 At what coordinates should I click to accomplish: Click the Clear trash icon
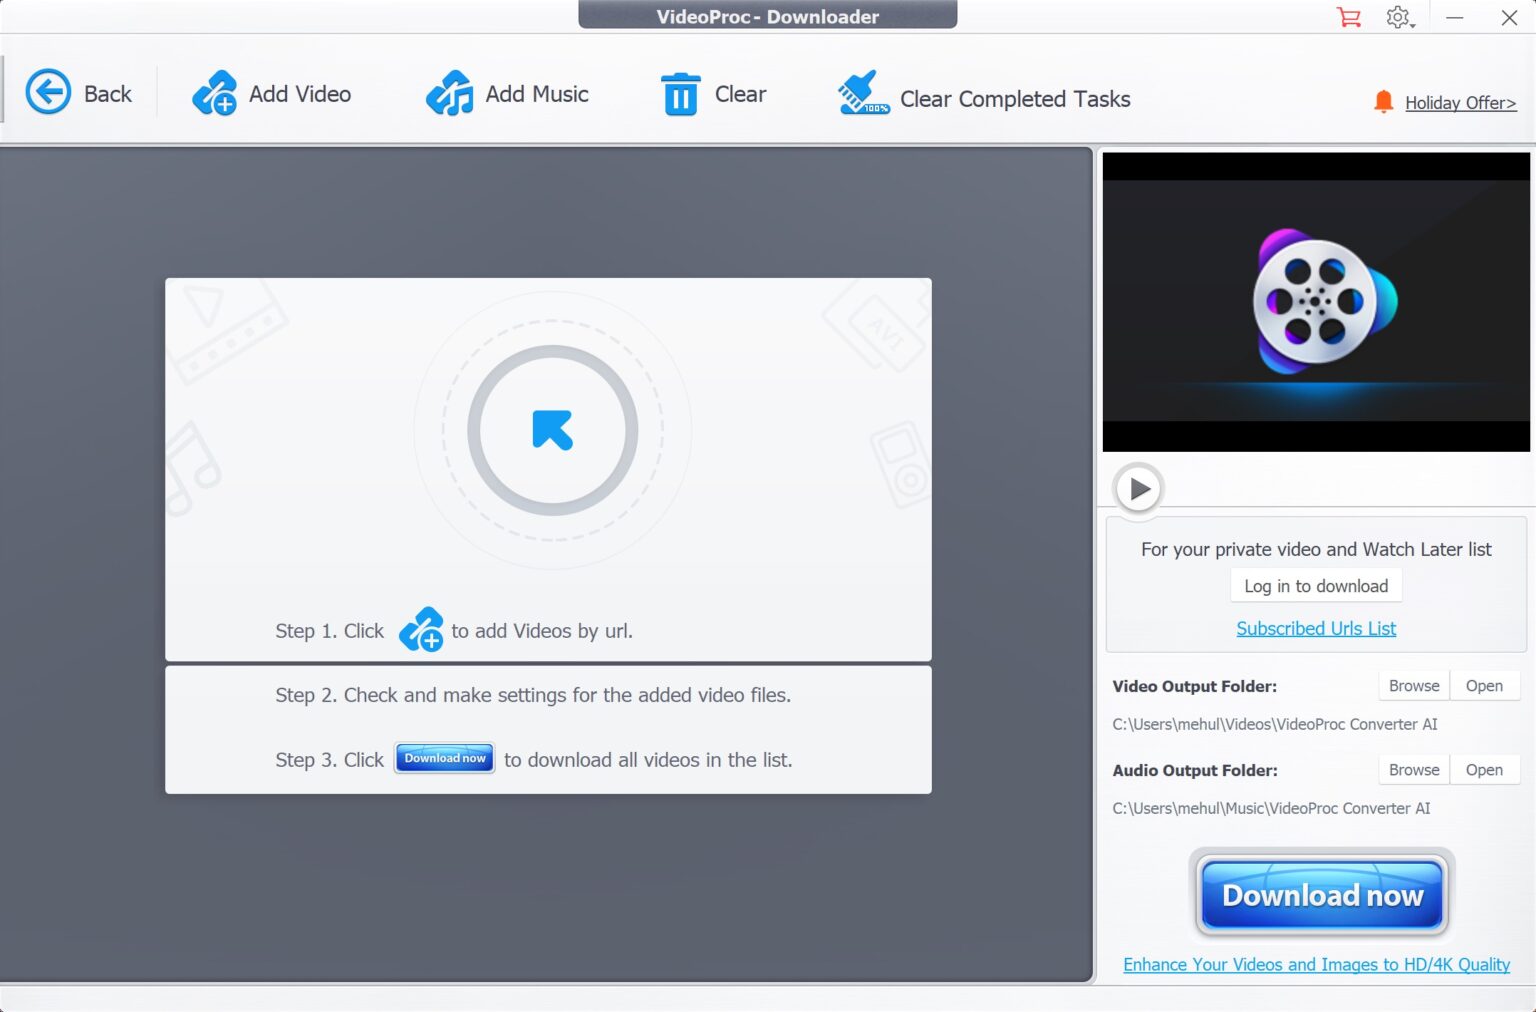[x=681, y=94]
